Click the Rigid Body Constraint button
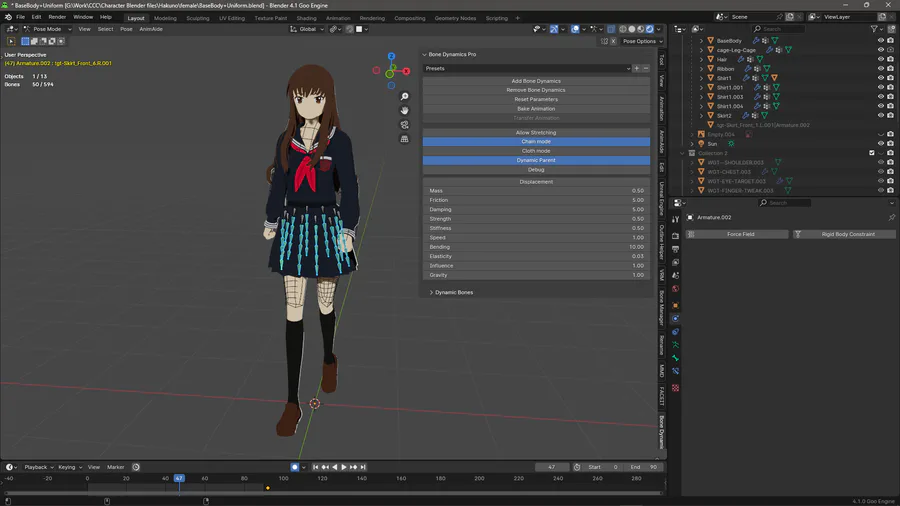 (844, 234)
